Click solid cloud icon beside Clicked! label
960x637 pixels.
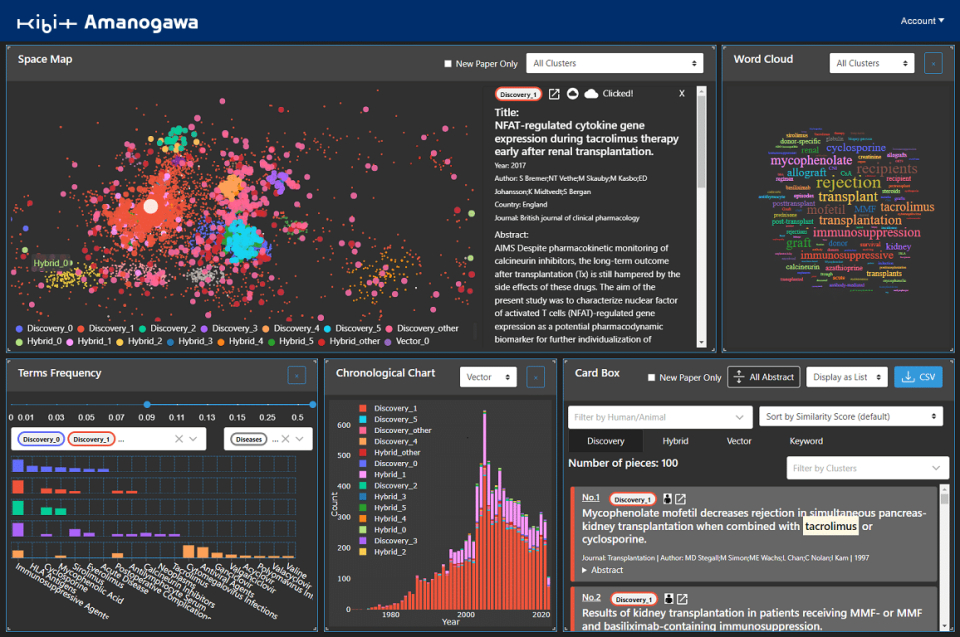591,94
